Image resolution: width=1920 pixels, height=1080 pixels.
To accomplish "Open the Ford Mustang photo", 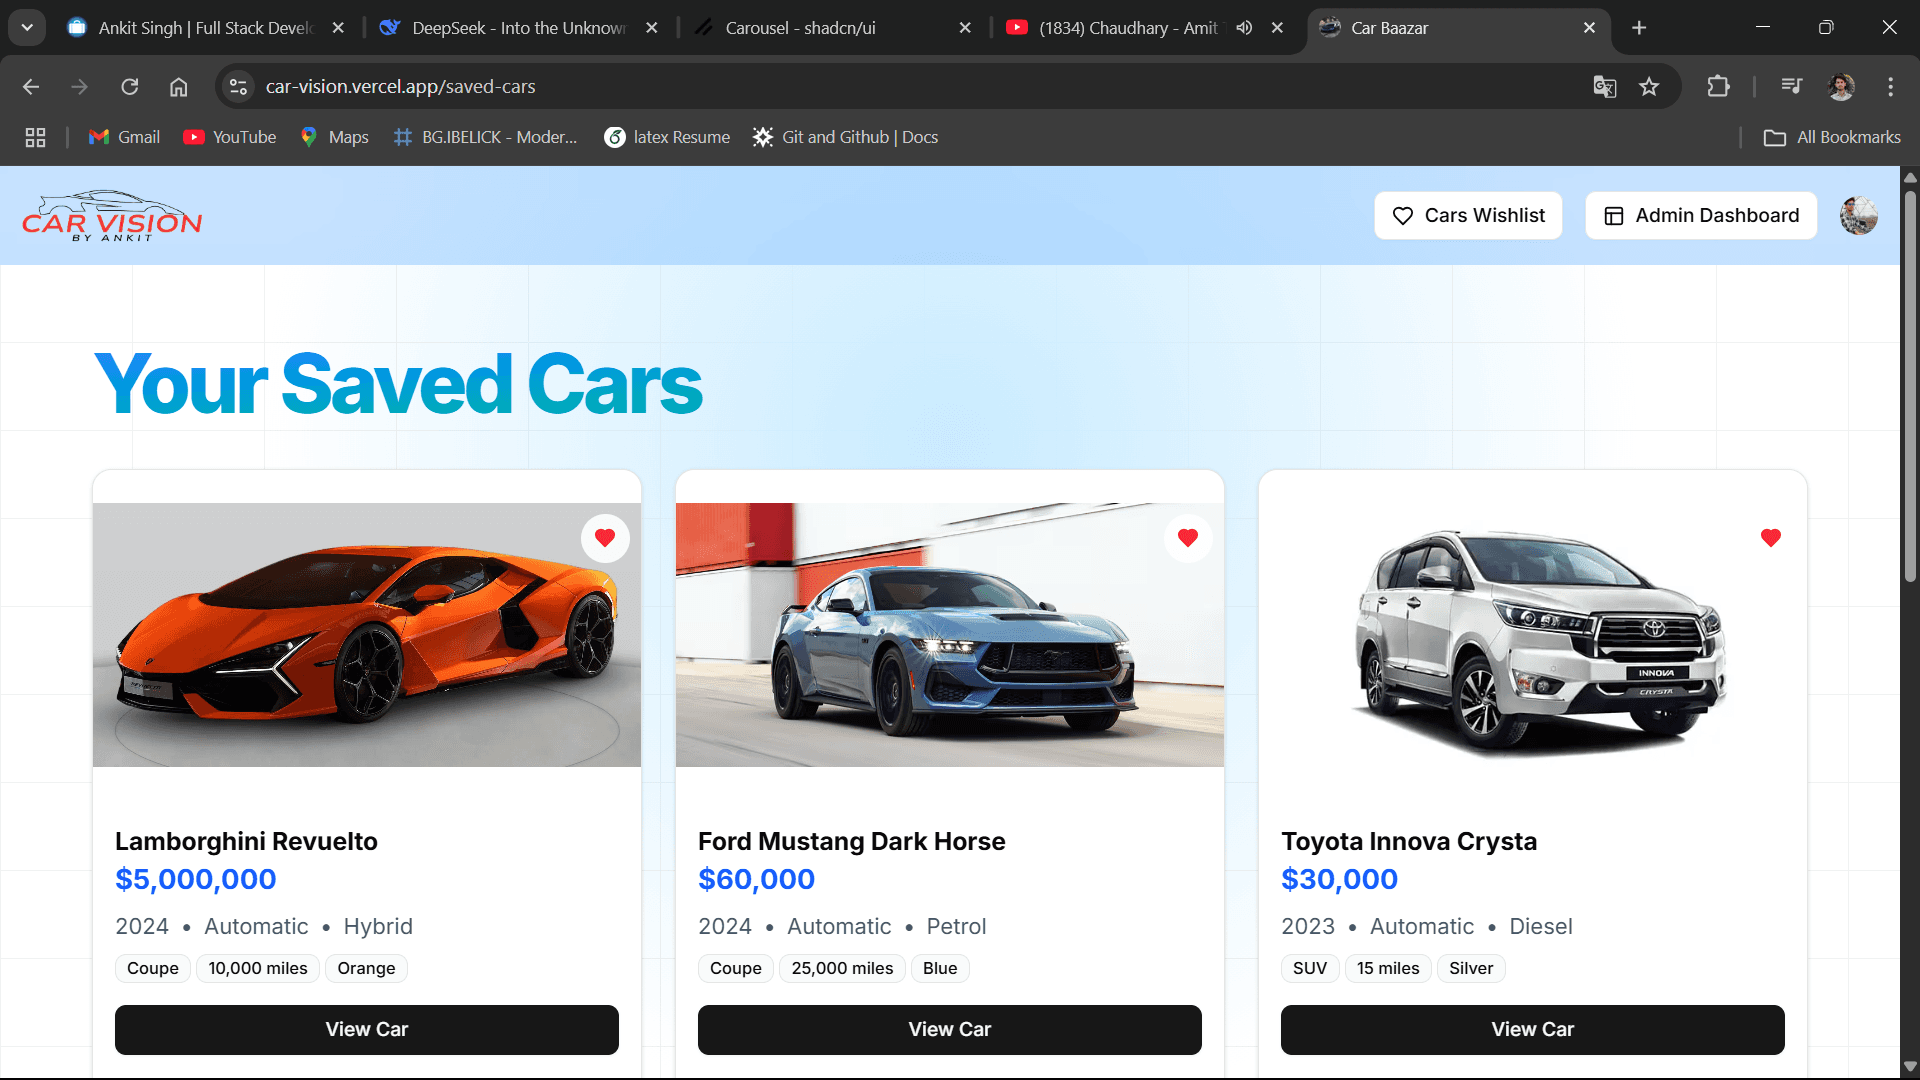I will [x=950, y=635].
